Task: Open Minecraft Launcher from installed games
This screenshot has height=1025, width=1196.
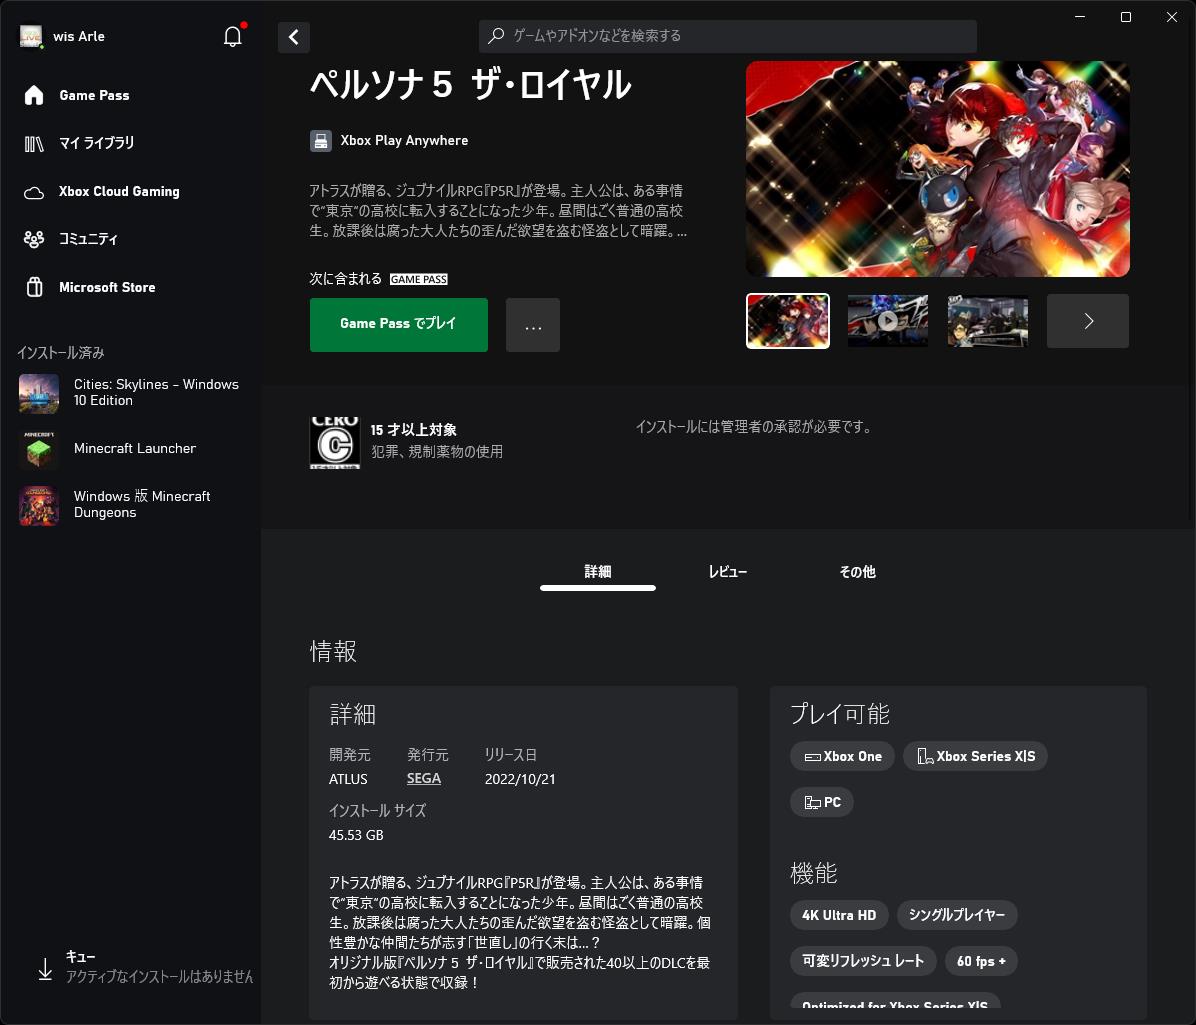Action: (x=135, y=449)
